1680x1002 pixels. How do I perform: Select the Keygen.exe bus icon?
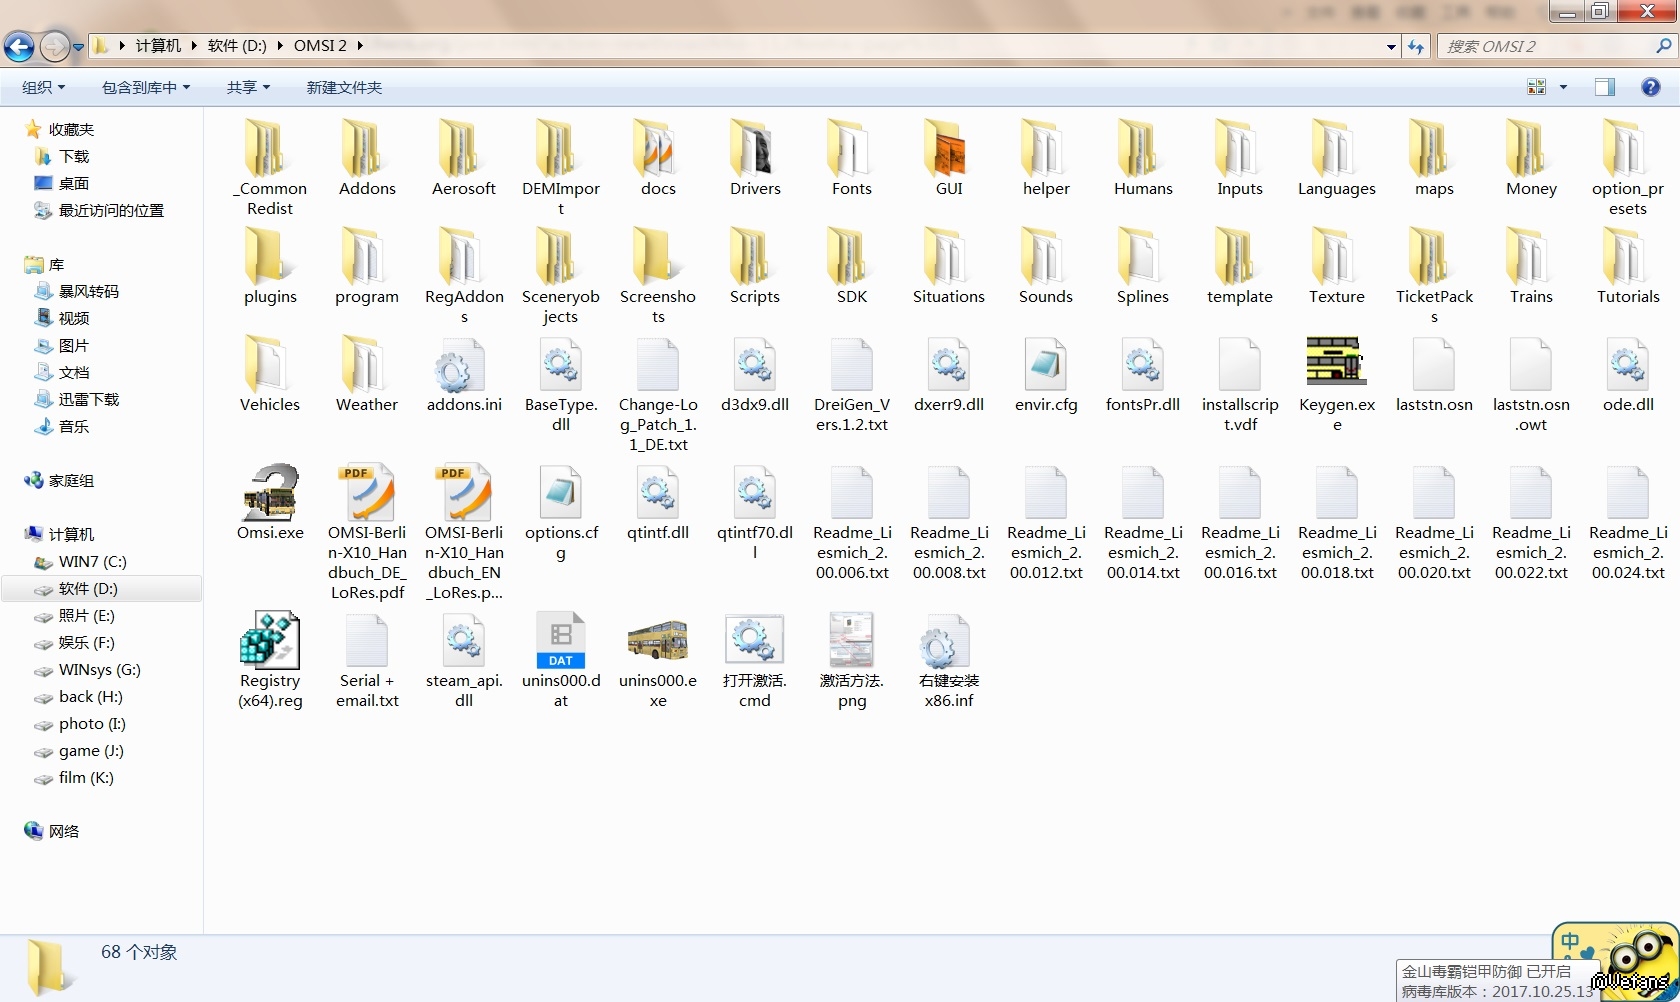coord(1336,363)
